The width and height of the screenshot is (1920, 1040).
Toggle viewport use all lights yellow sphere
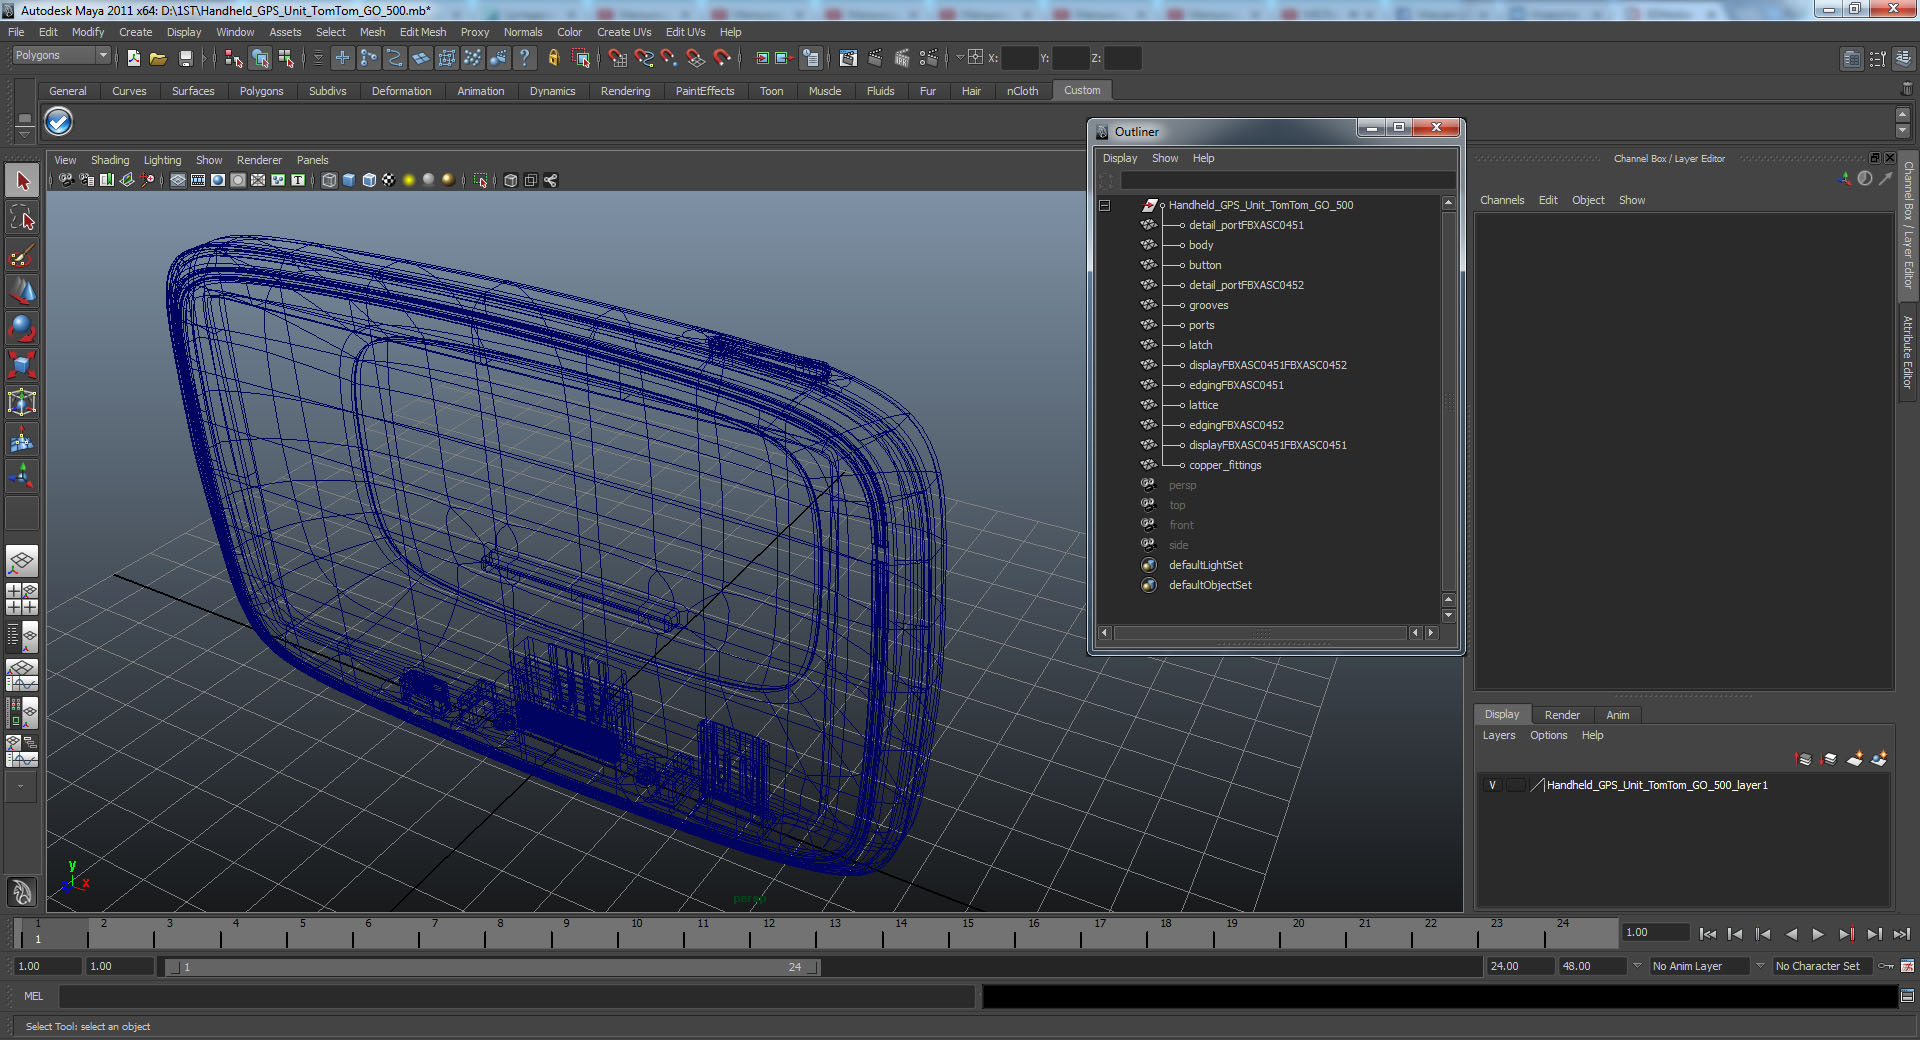(x=409, y=180)
